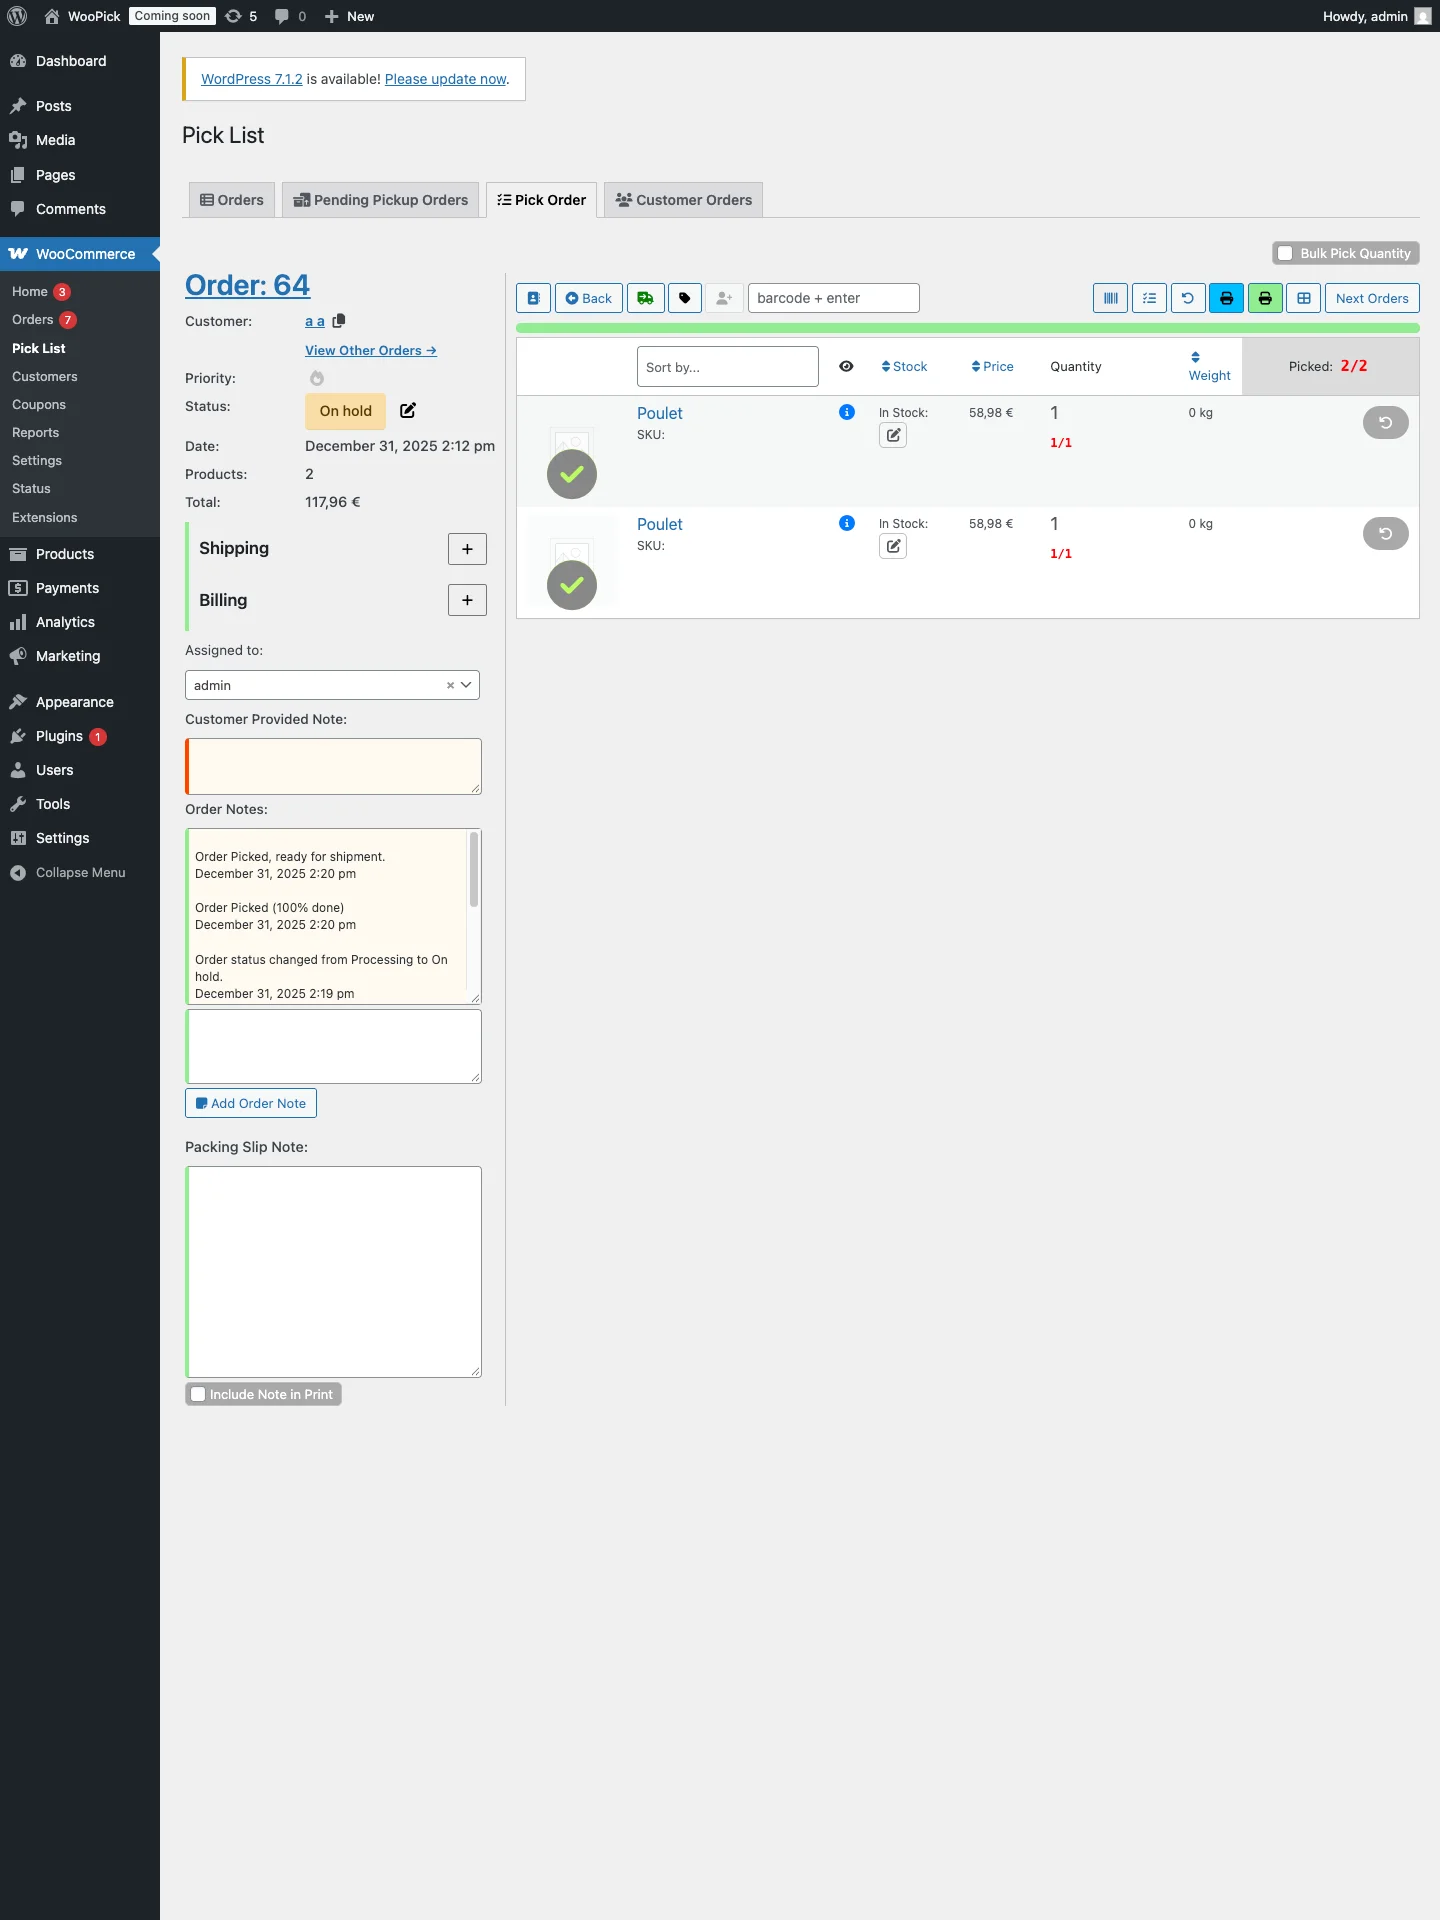Edit stock for the first Poulet item
1440x1920 pixels.
[893, 435]
